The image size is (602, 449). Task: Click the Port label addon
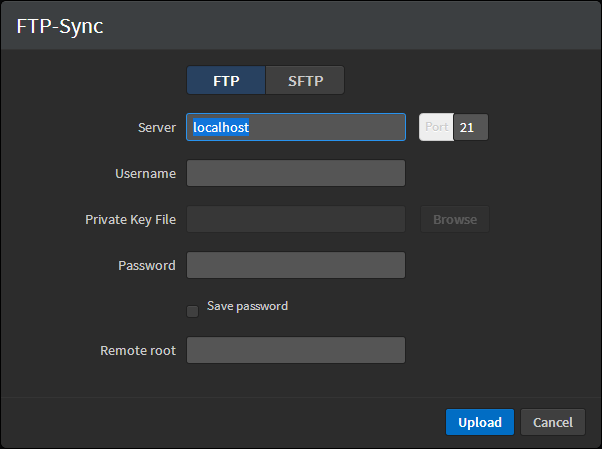436,128
